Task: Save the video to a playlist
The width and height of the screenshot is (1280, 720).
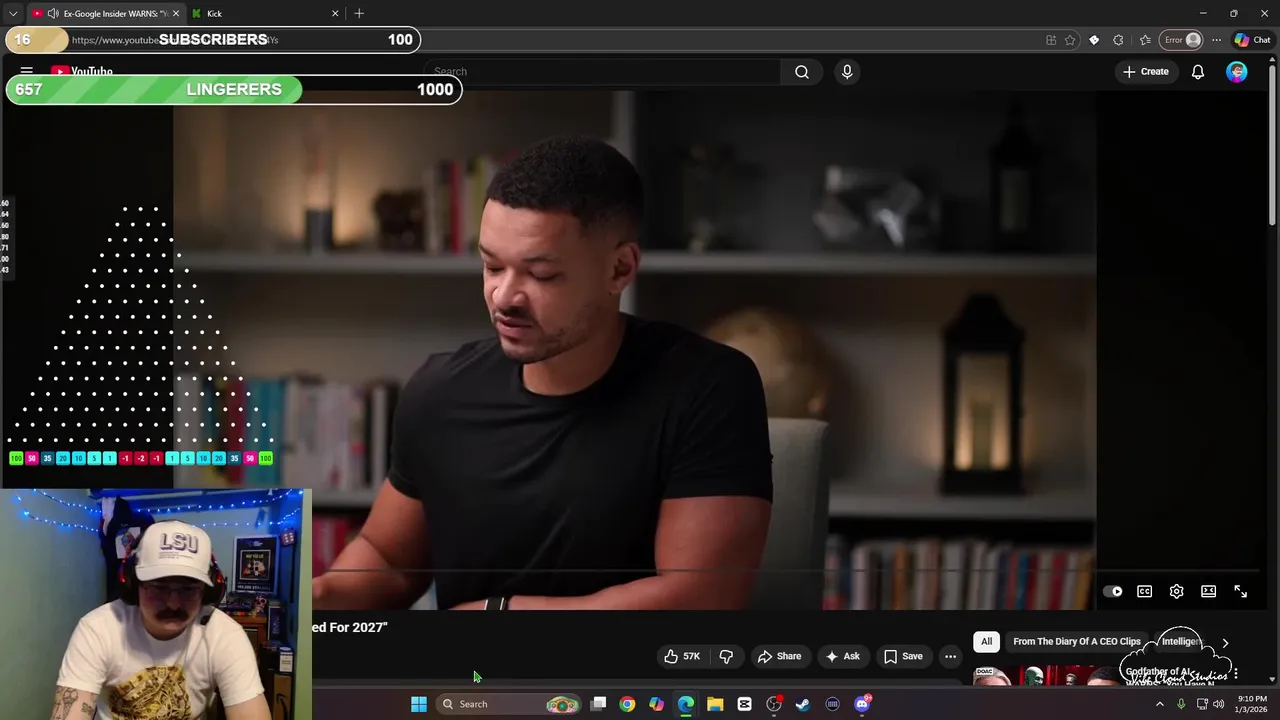Action: point(903,656)
